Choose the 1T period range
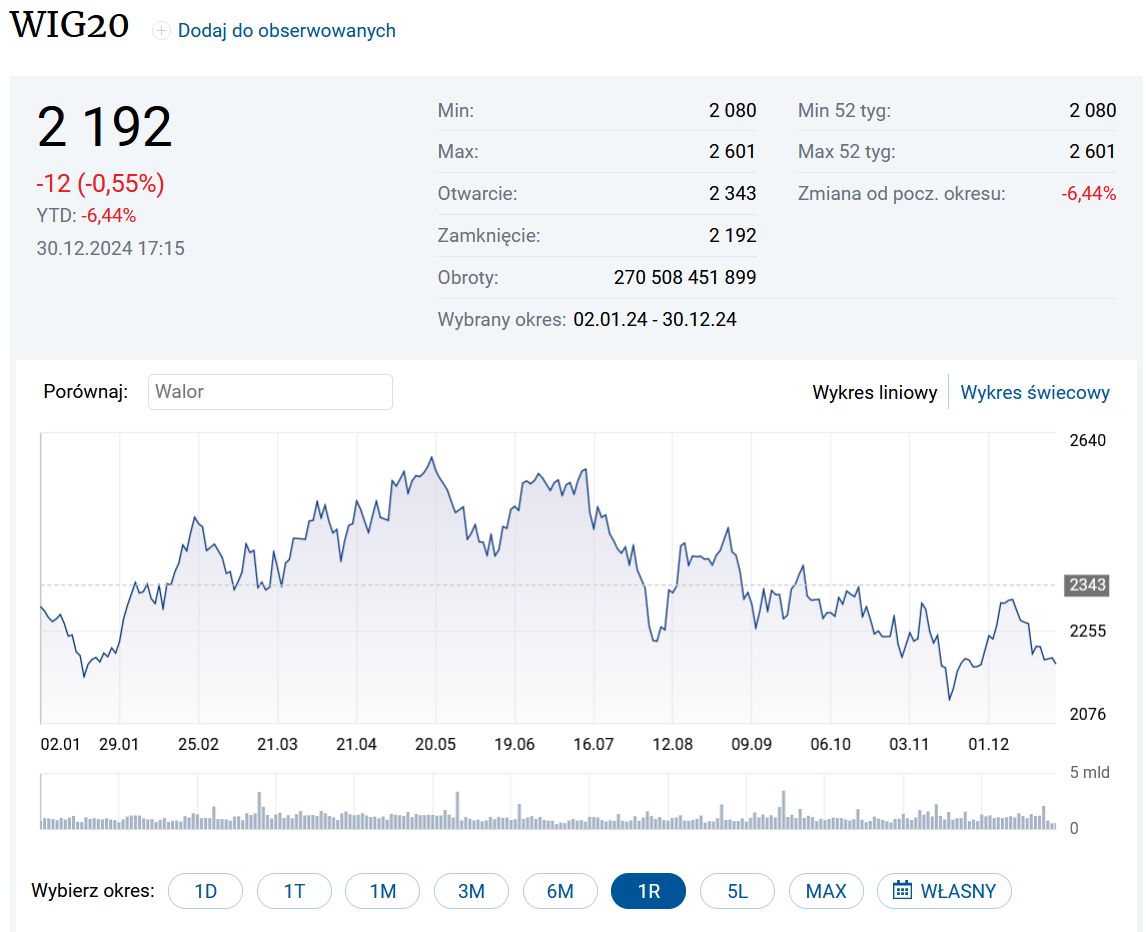 294,891
